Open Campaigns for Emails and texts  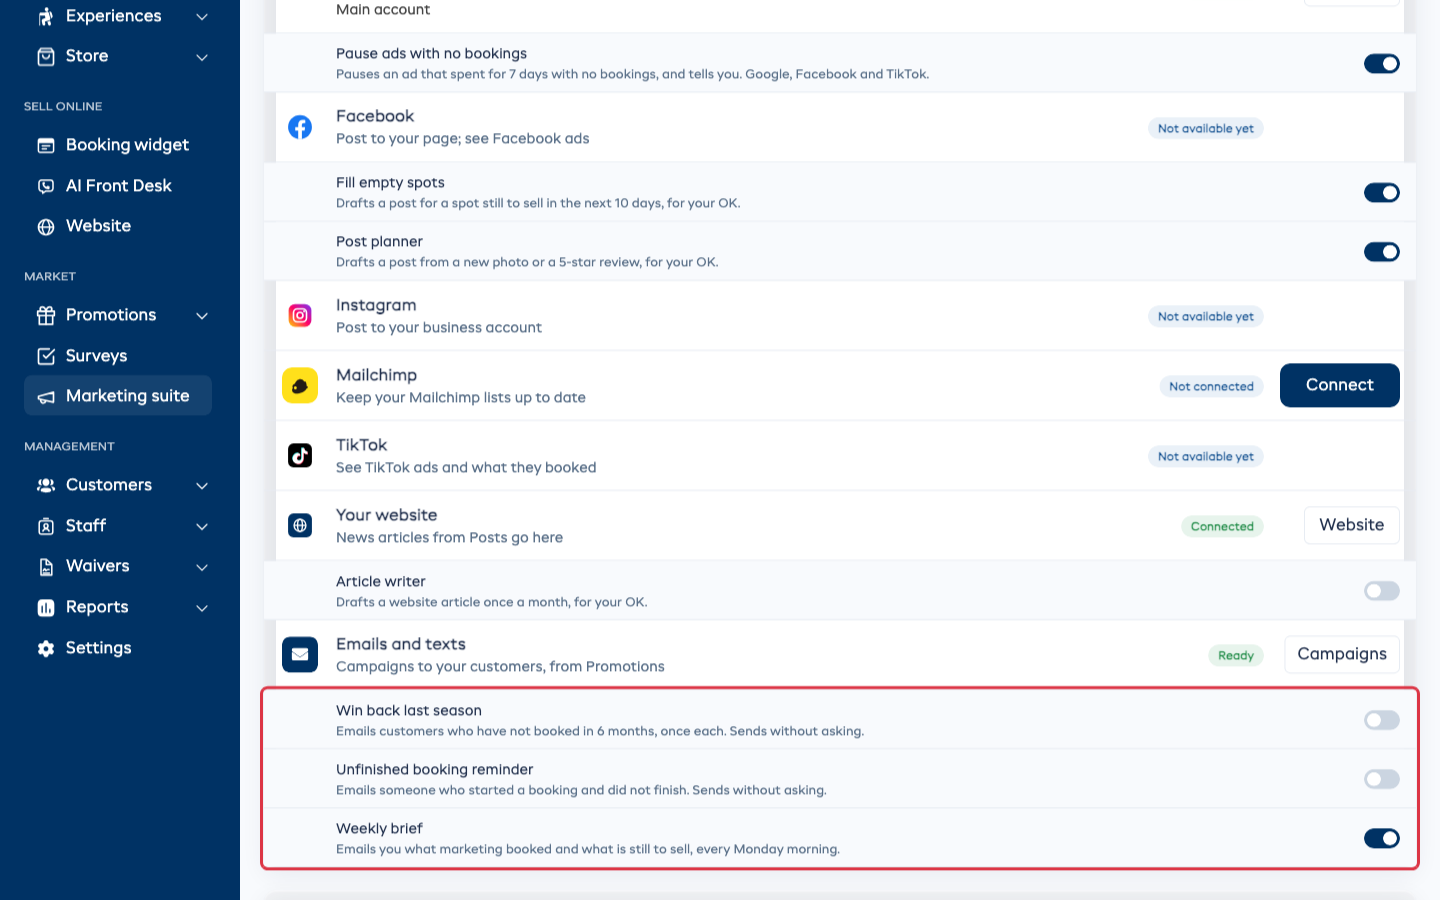point(1342,654)
